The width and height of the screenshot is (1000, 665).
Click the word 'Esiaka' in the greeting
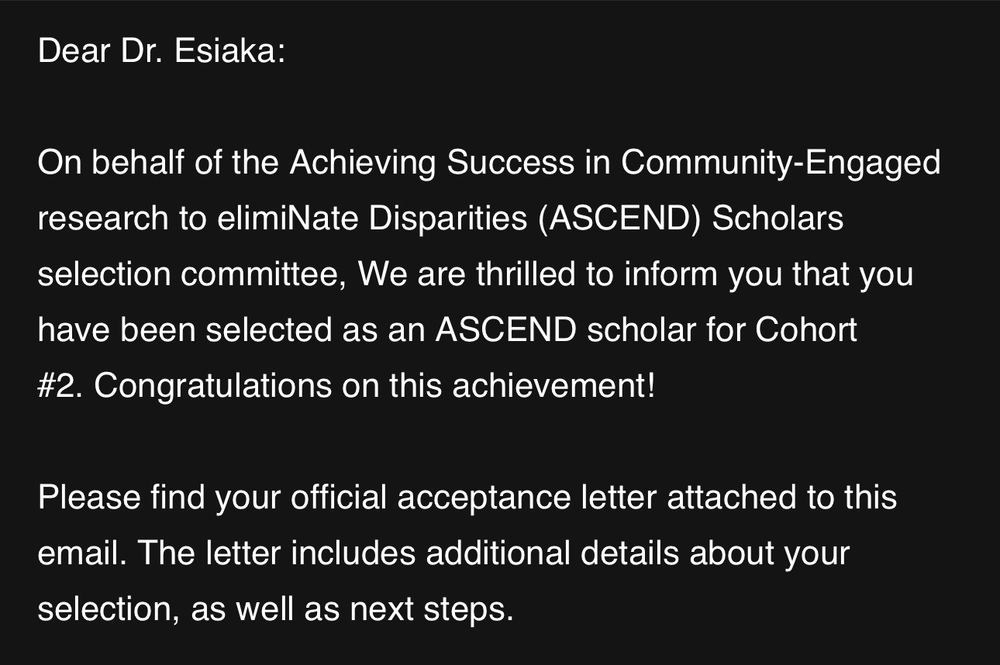(224, 50)
